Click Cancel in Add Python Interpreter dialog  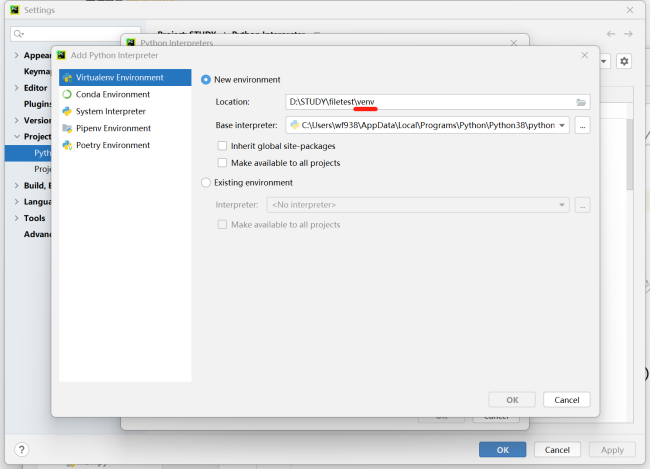tap(567, 400)
